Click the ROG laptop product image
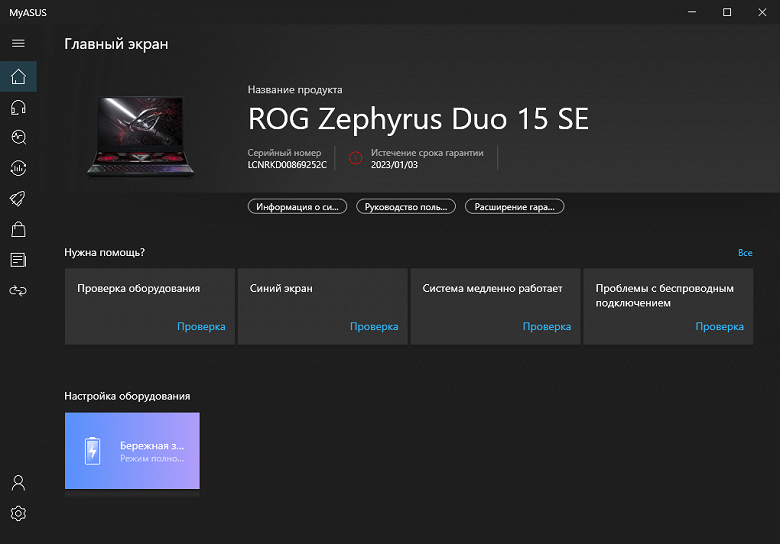 pos(140,136)
